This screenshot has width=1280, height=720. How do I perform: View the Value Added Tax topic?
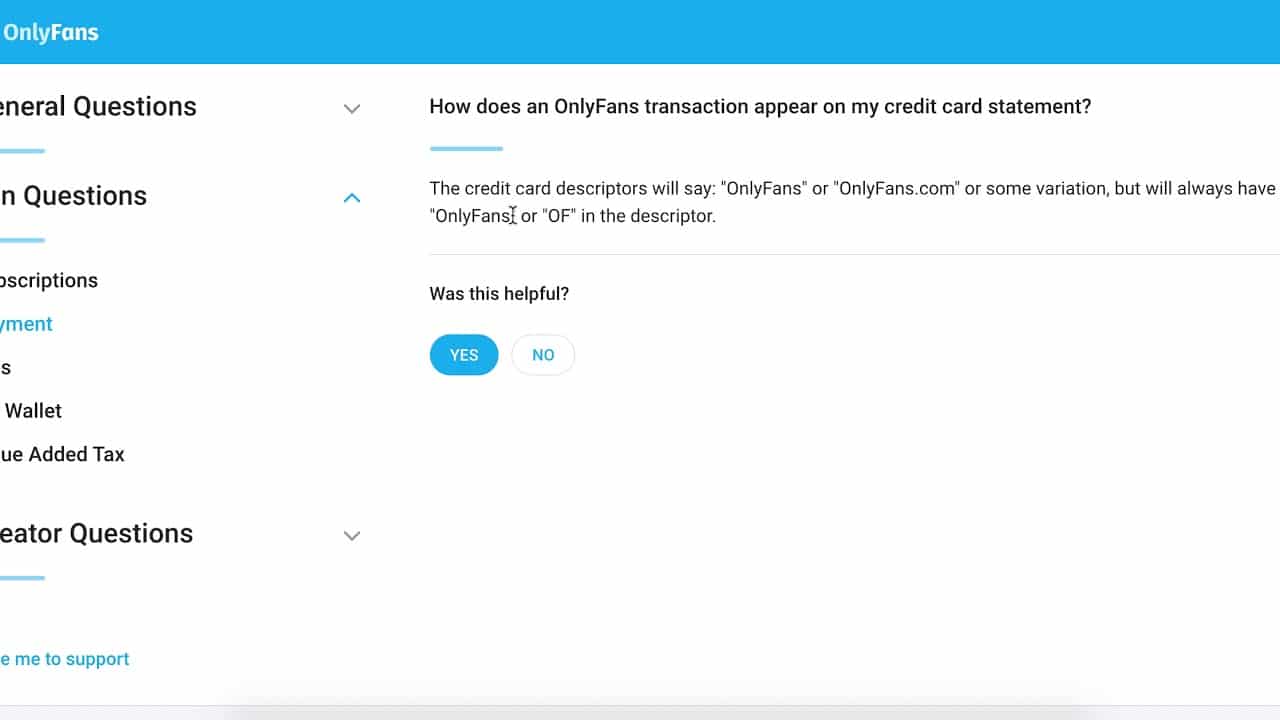point(63,454)
